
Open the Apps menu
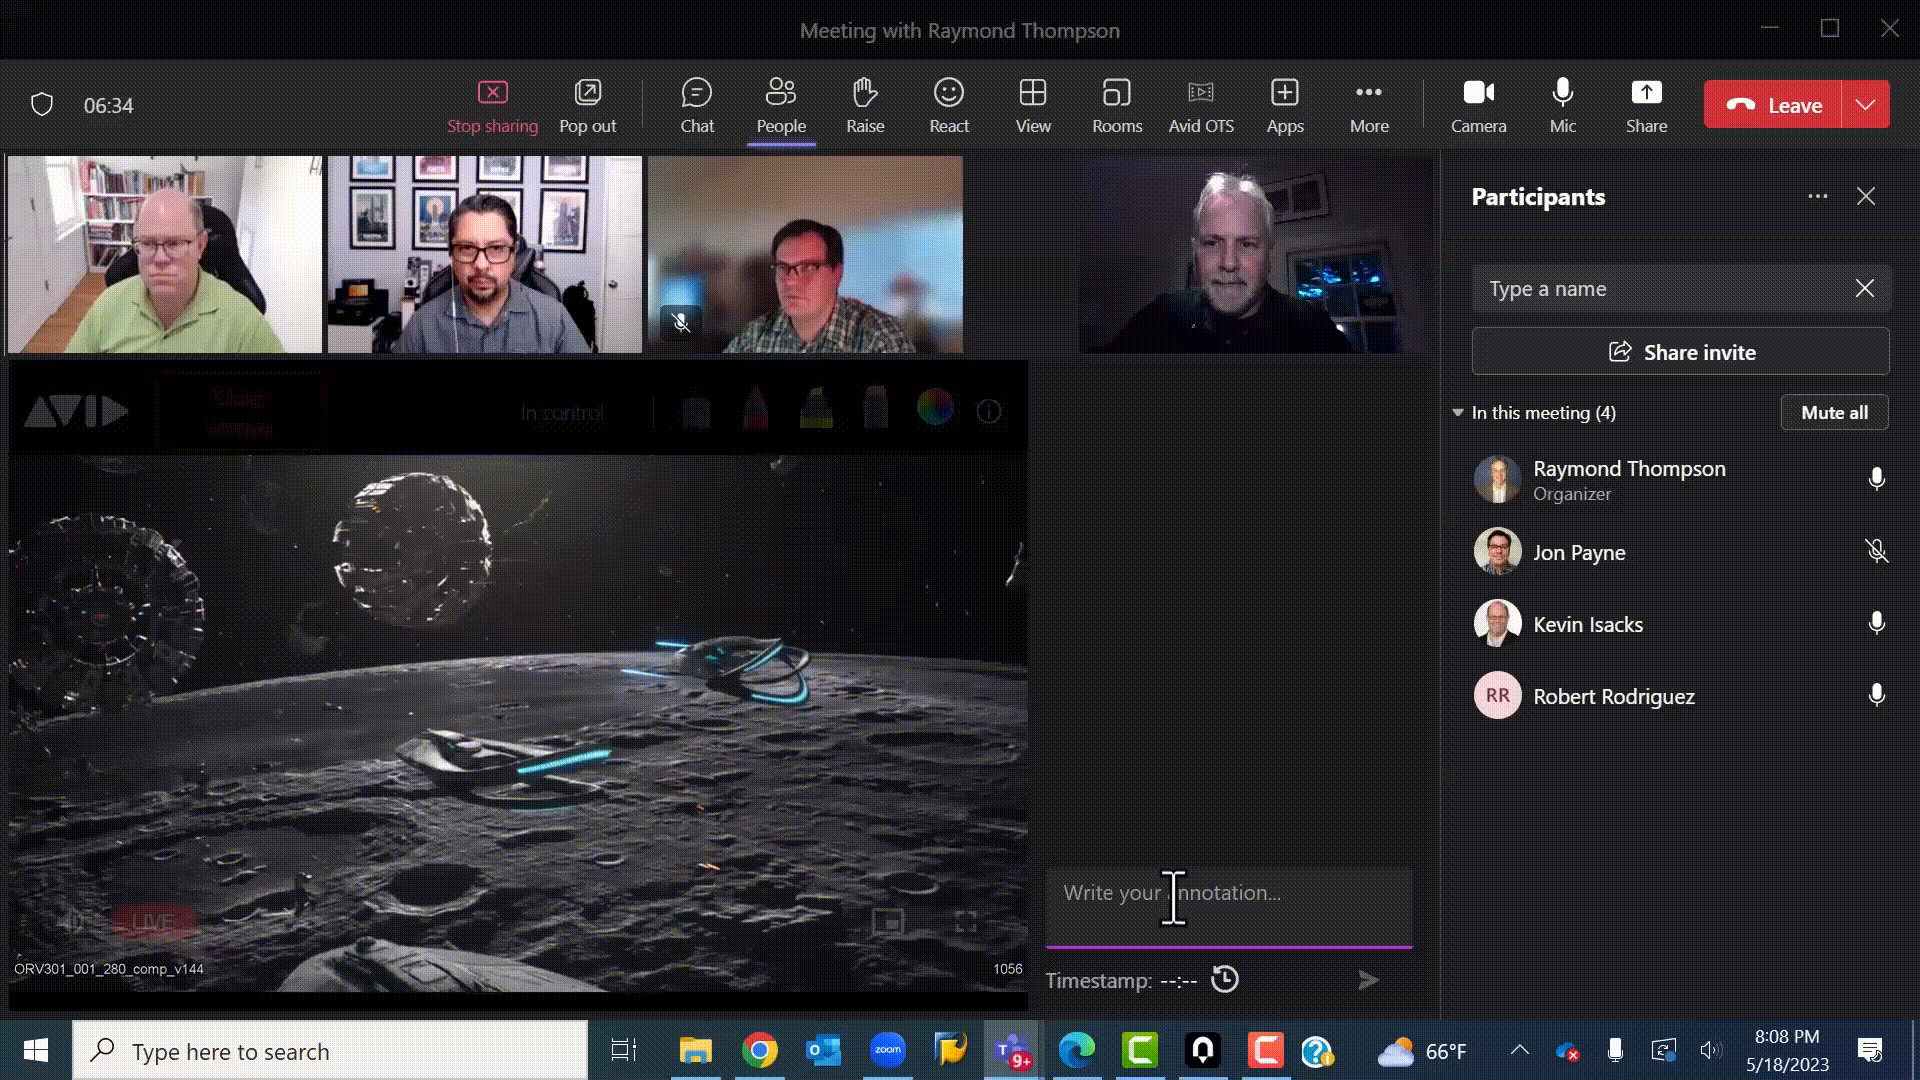click(x=1285, y=106)
